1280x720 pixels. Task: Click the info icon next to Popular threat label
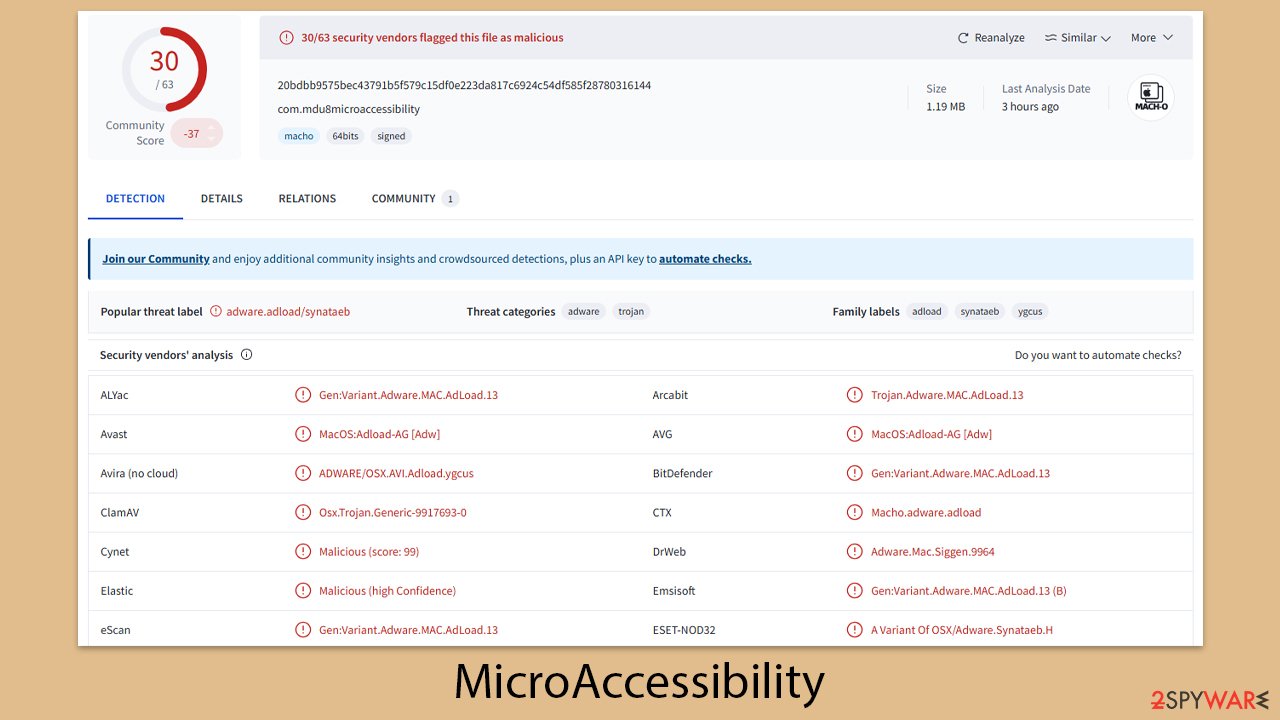pyautogui.click(x=216, y=311)
